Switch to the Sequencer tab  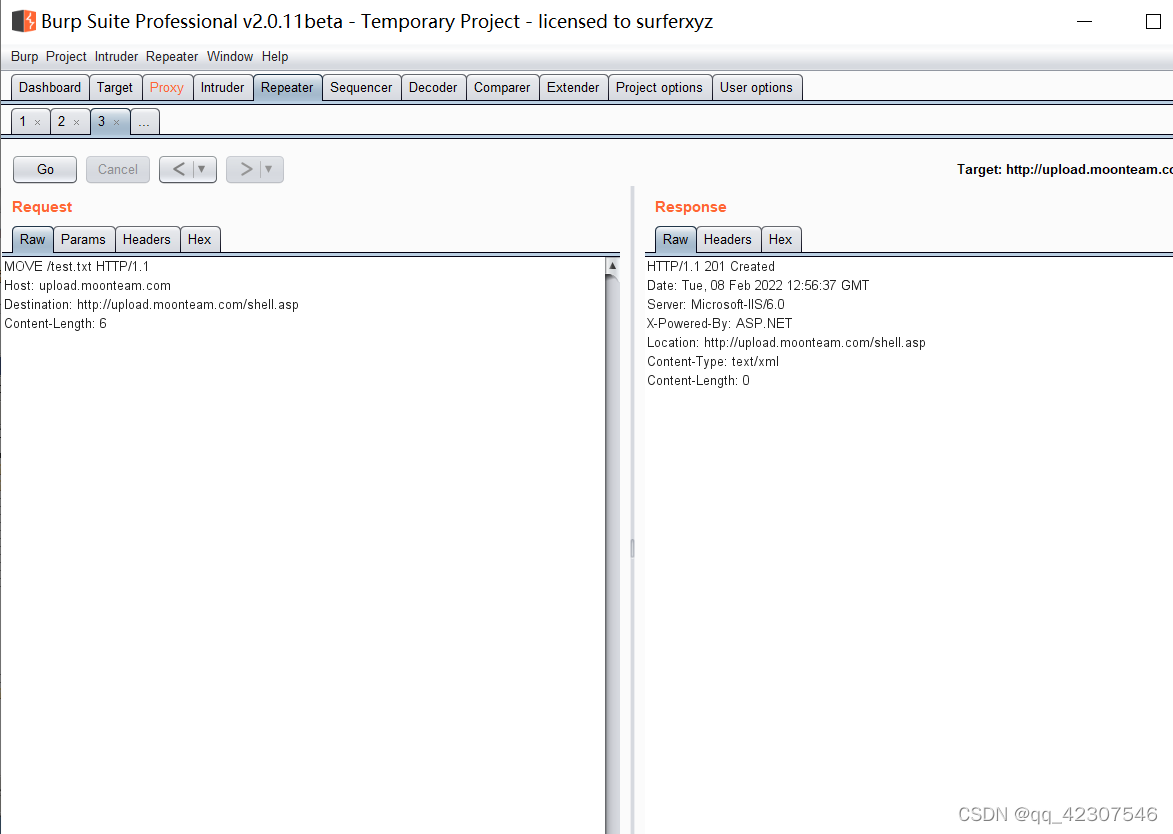361,88
